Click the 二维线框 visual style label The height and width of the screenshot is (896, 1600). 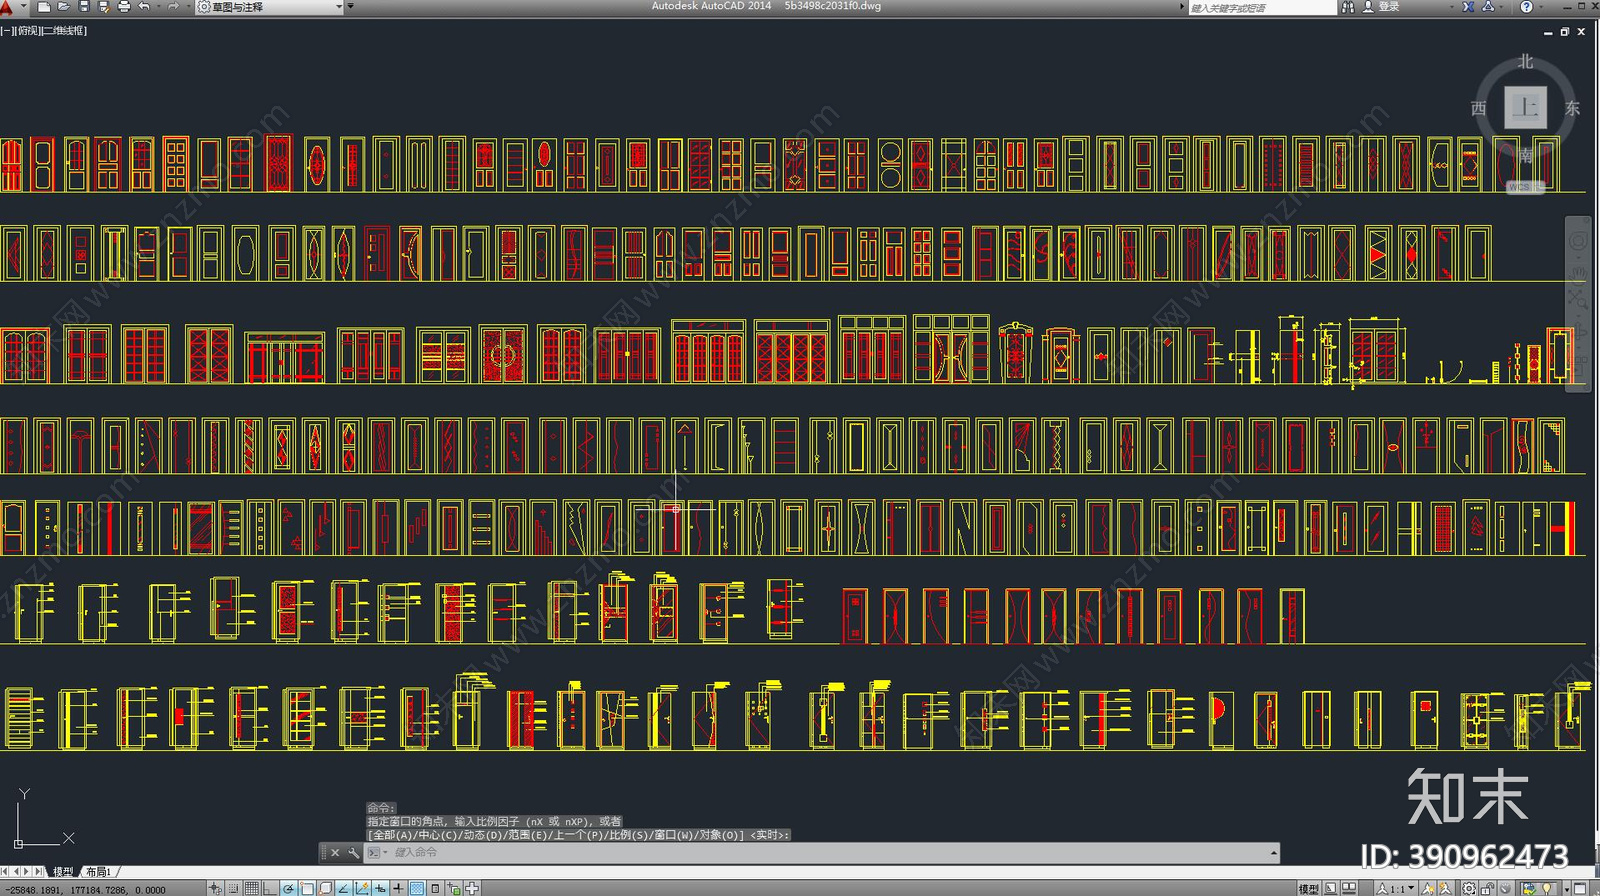[64, 31]
